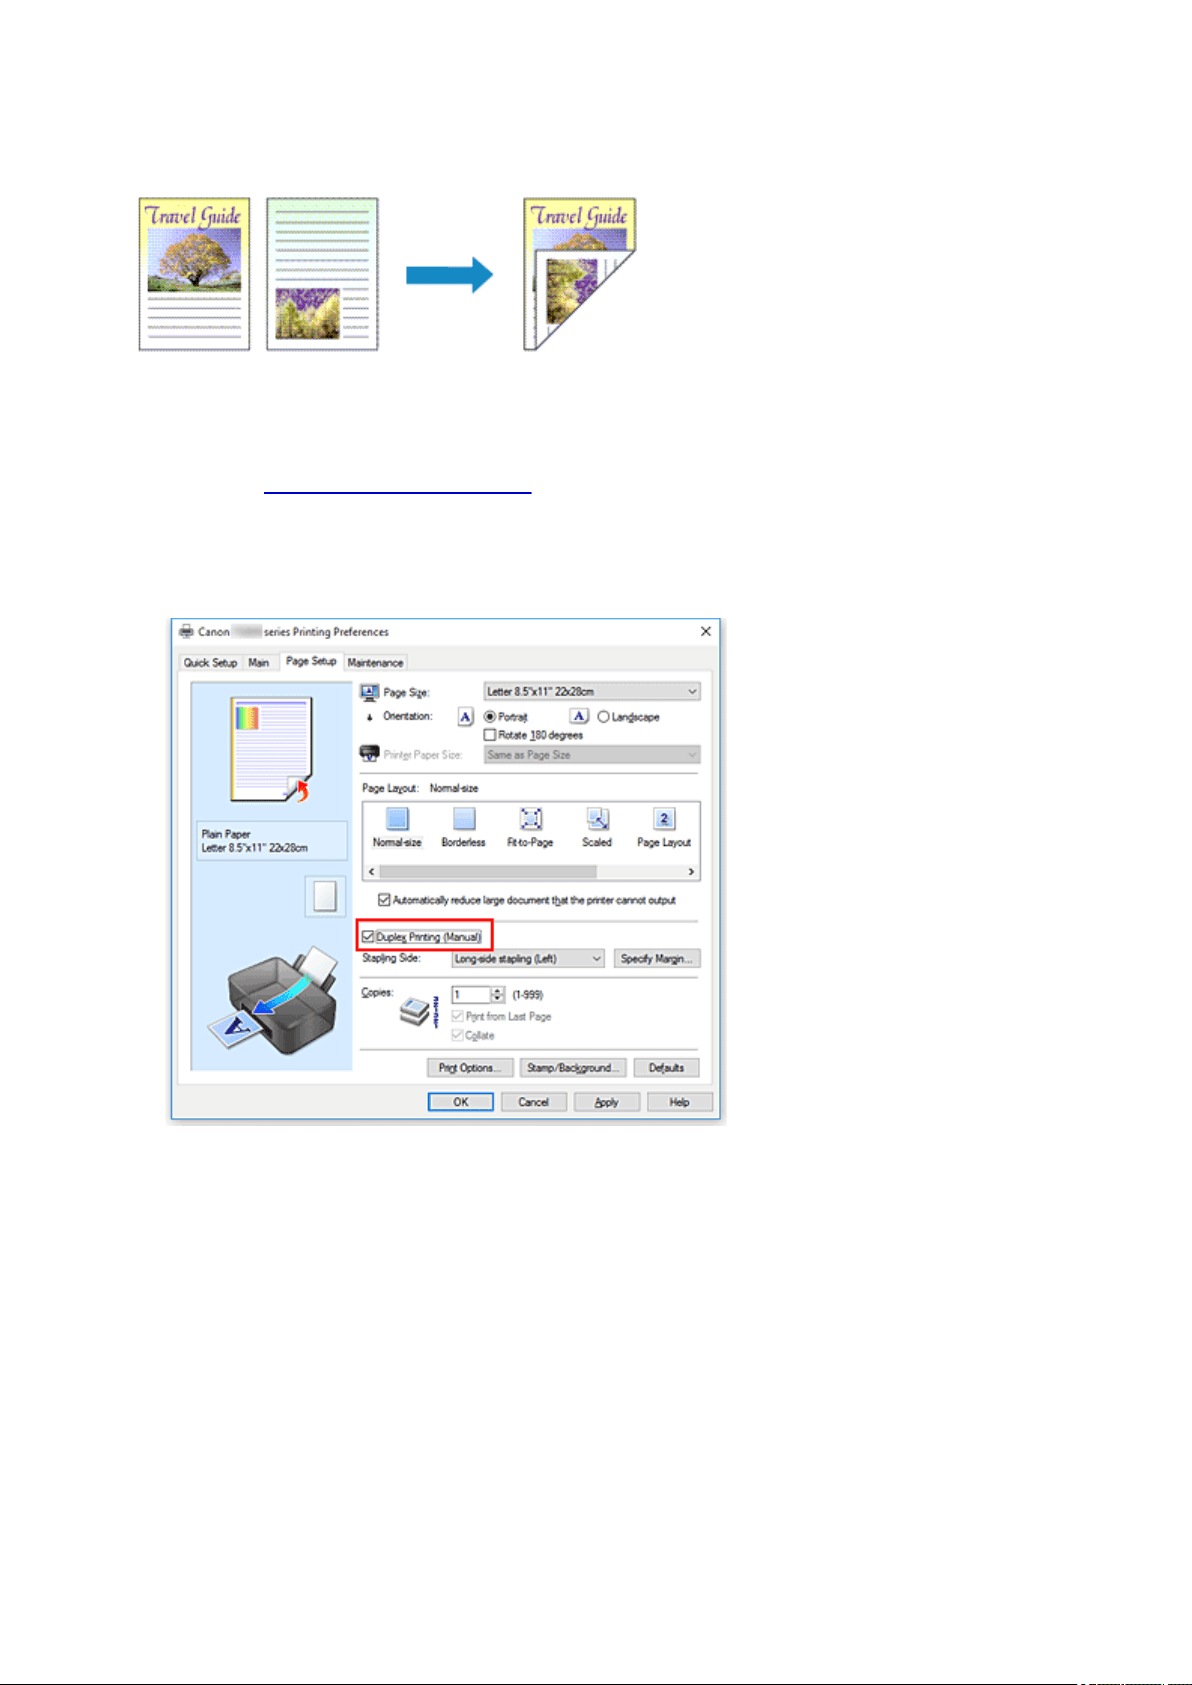Click the page layout list's right scroll arrow

691,872
